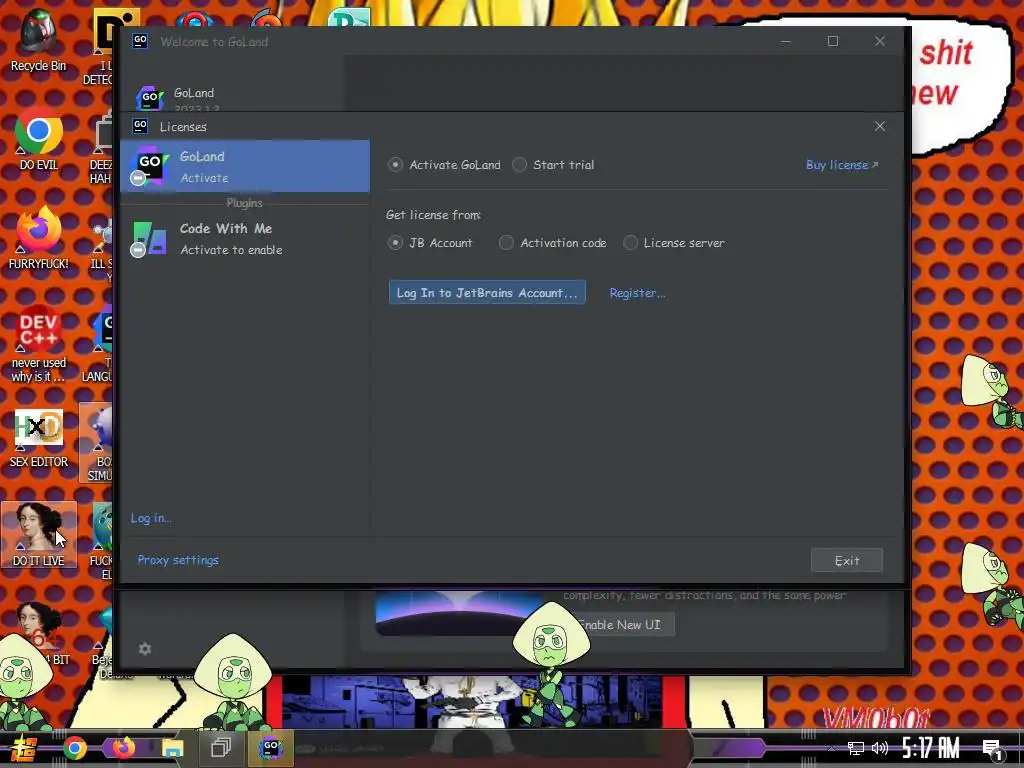The width and height of the screenshot is (1024, 768).
Task: Click the Start button on taskbar
Action: pos(23,748)
